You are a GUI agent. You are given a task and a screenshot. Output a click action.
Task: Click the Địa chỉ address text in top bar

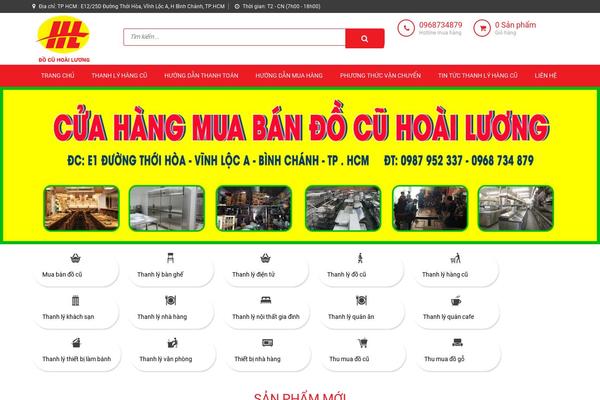pyautogui.click(x=132, y=7)
